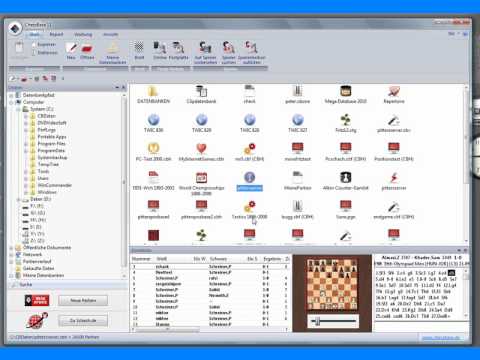This screenshot has height=360, width=480.
Task: Expand the Netzwerk tree node
Action: click(11, 255)
